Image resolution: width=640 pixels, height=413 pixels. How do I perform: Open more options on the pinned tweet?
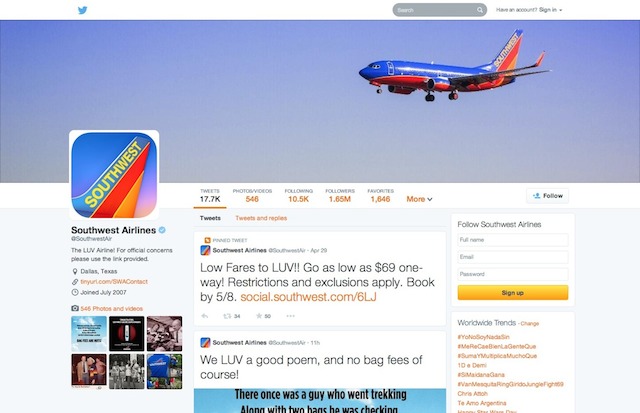[291, 316]
